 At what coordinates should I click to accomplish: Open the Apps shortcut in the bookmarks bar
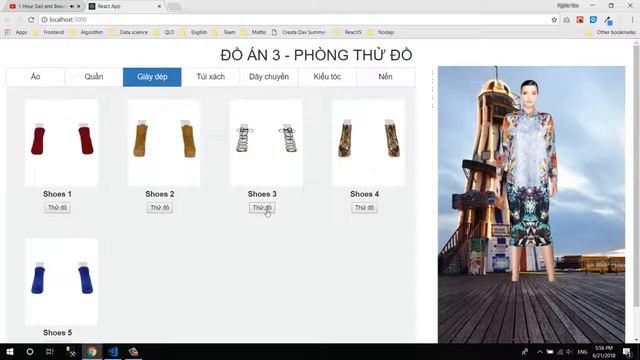pyautogui.click(x=16, y=32)
